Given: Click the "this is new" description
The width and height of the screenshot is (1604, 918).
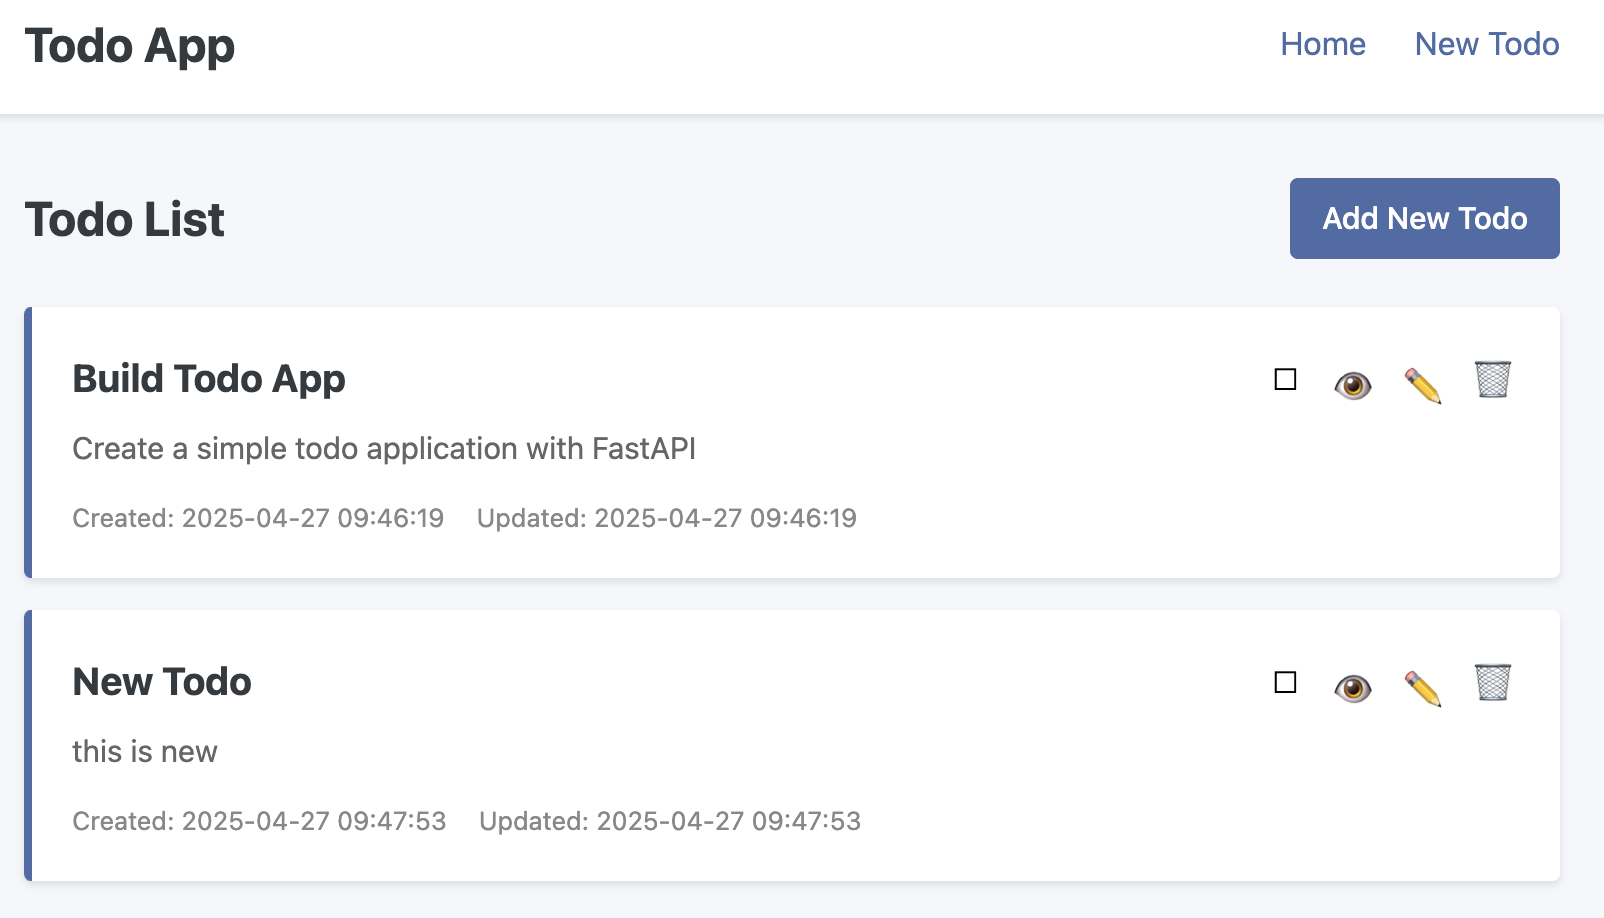Looking at the screenshot, I should point(145,752).
